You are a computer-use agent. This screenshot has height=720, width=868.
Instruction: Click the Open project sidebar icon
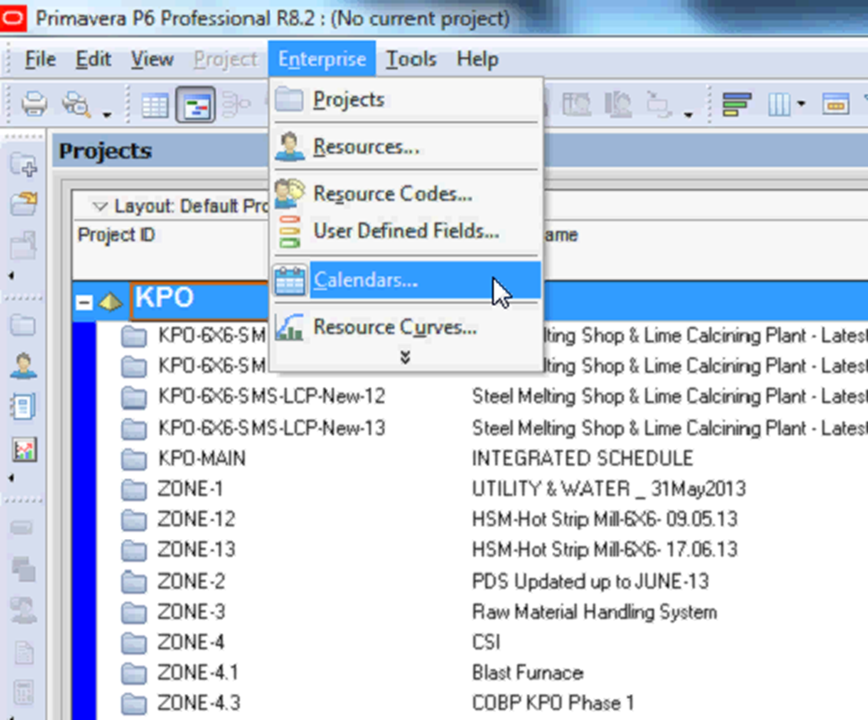[23, 203]
